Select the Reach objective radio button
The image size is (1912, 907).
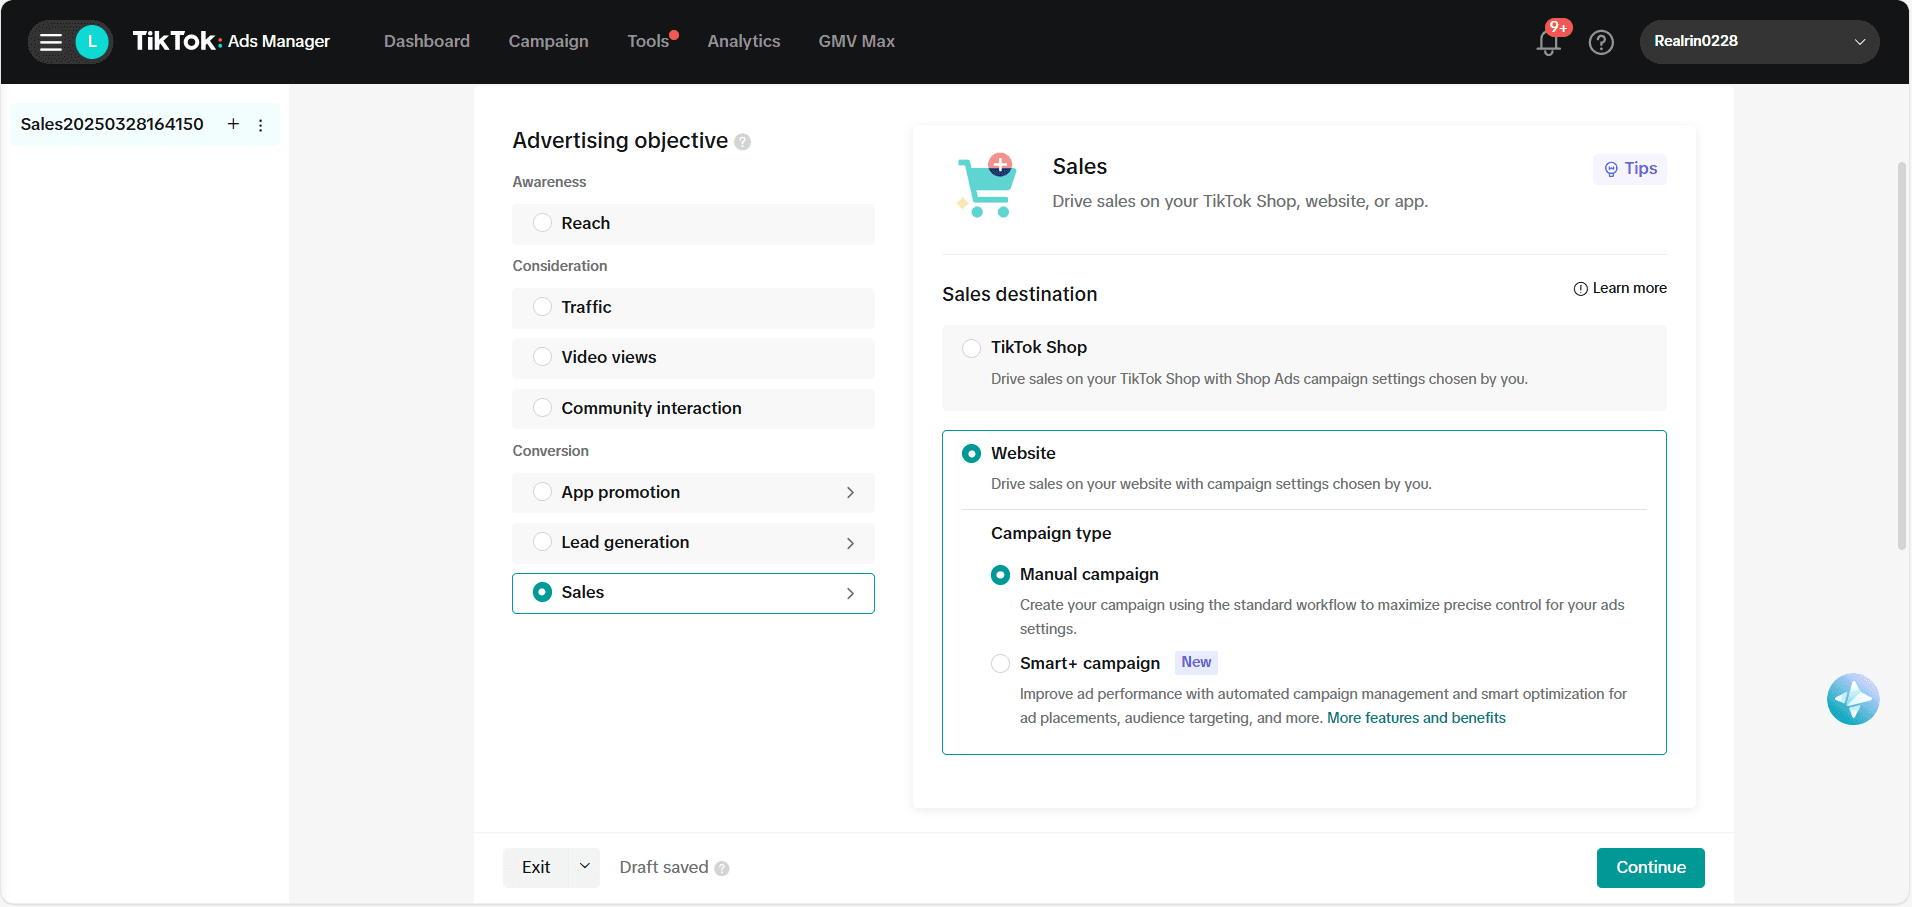click(543, 223)
